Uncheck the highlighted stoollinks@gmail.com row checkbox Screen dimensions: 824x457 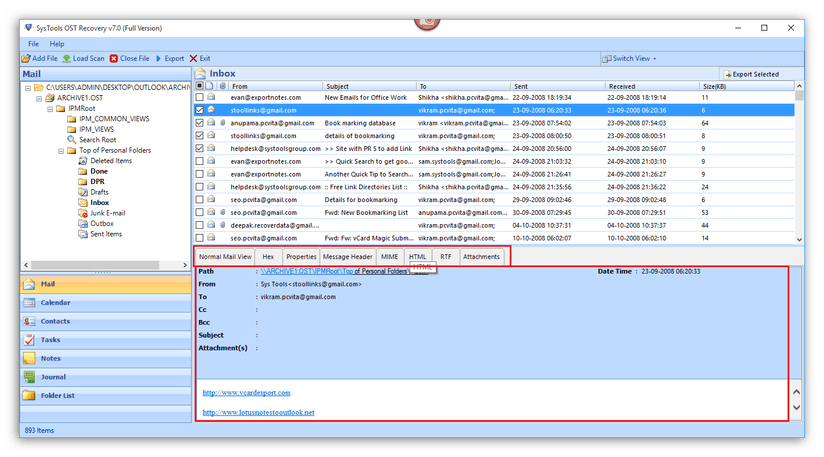pyautogui.click(x=199, y=110)
